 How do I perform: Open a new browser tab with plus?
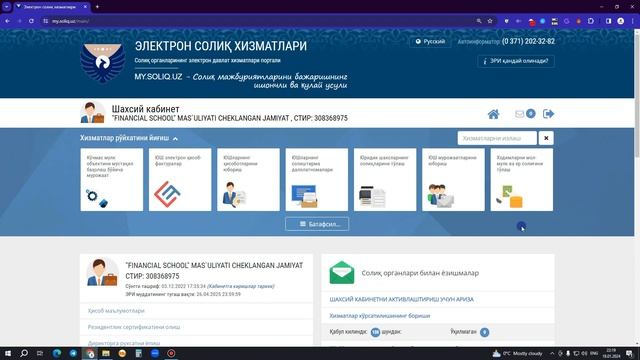pos(97,7)
